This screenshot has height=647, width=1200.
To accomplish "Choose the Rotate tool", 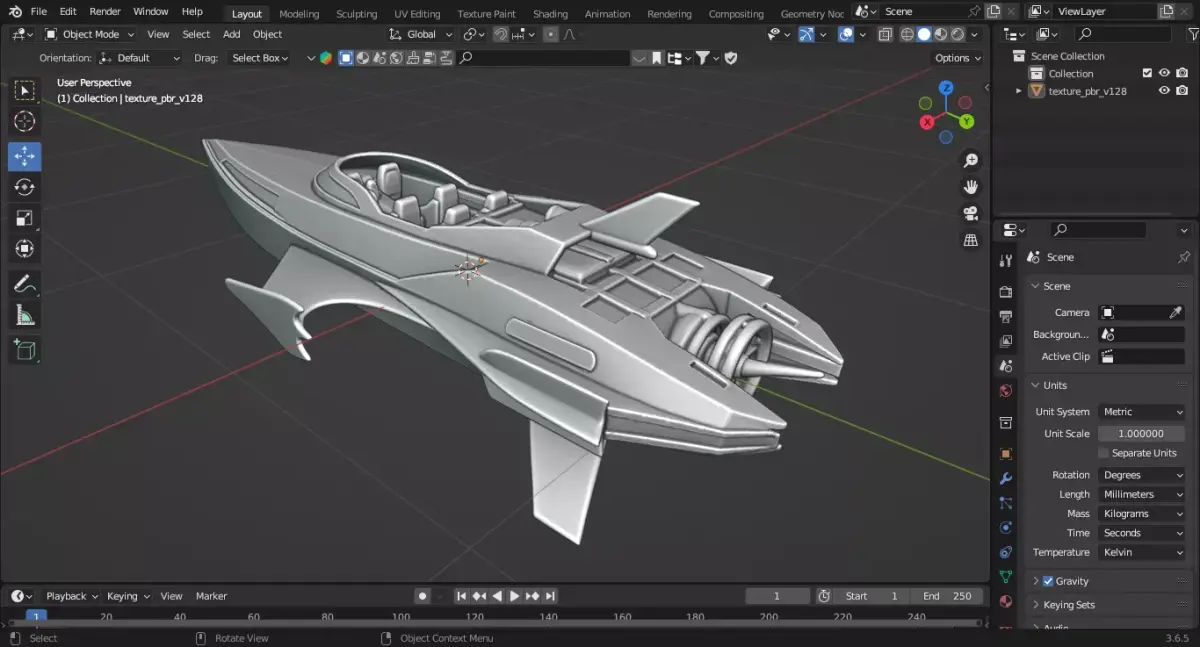I will [x=25, y=187].
